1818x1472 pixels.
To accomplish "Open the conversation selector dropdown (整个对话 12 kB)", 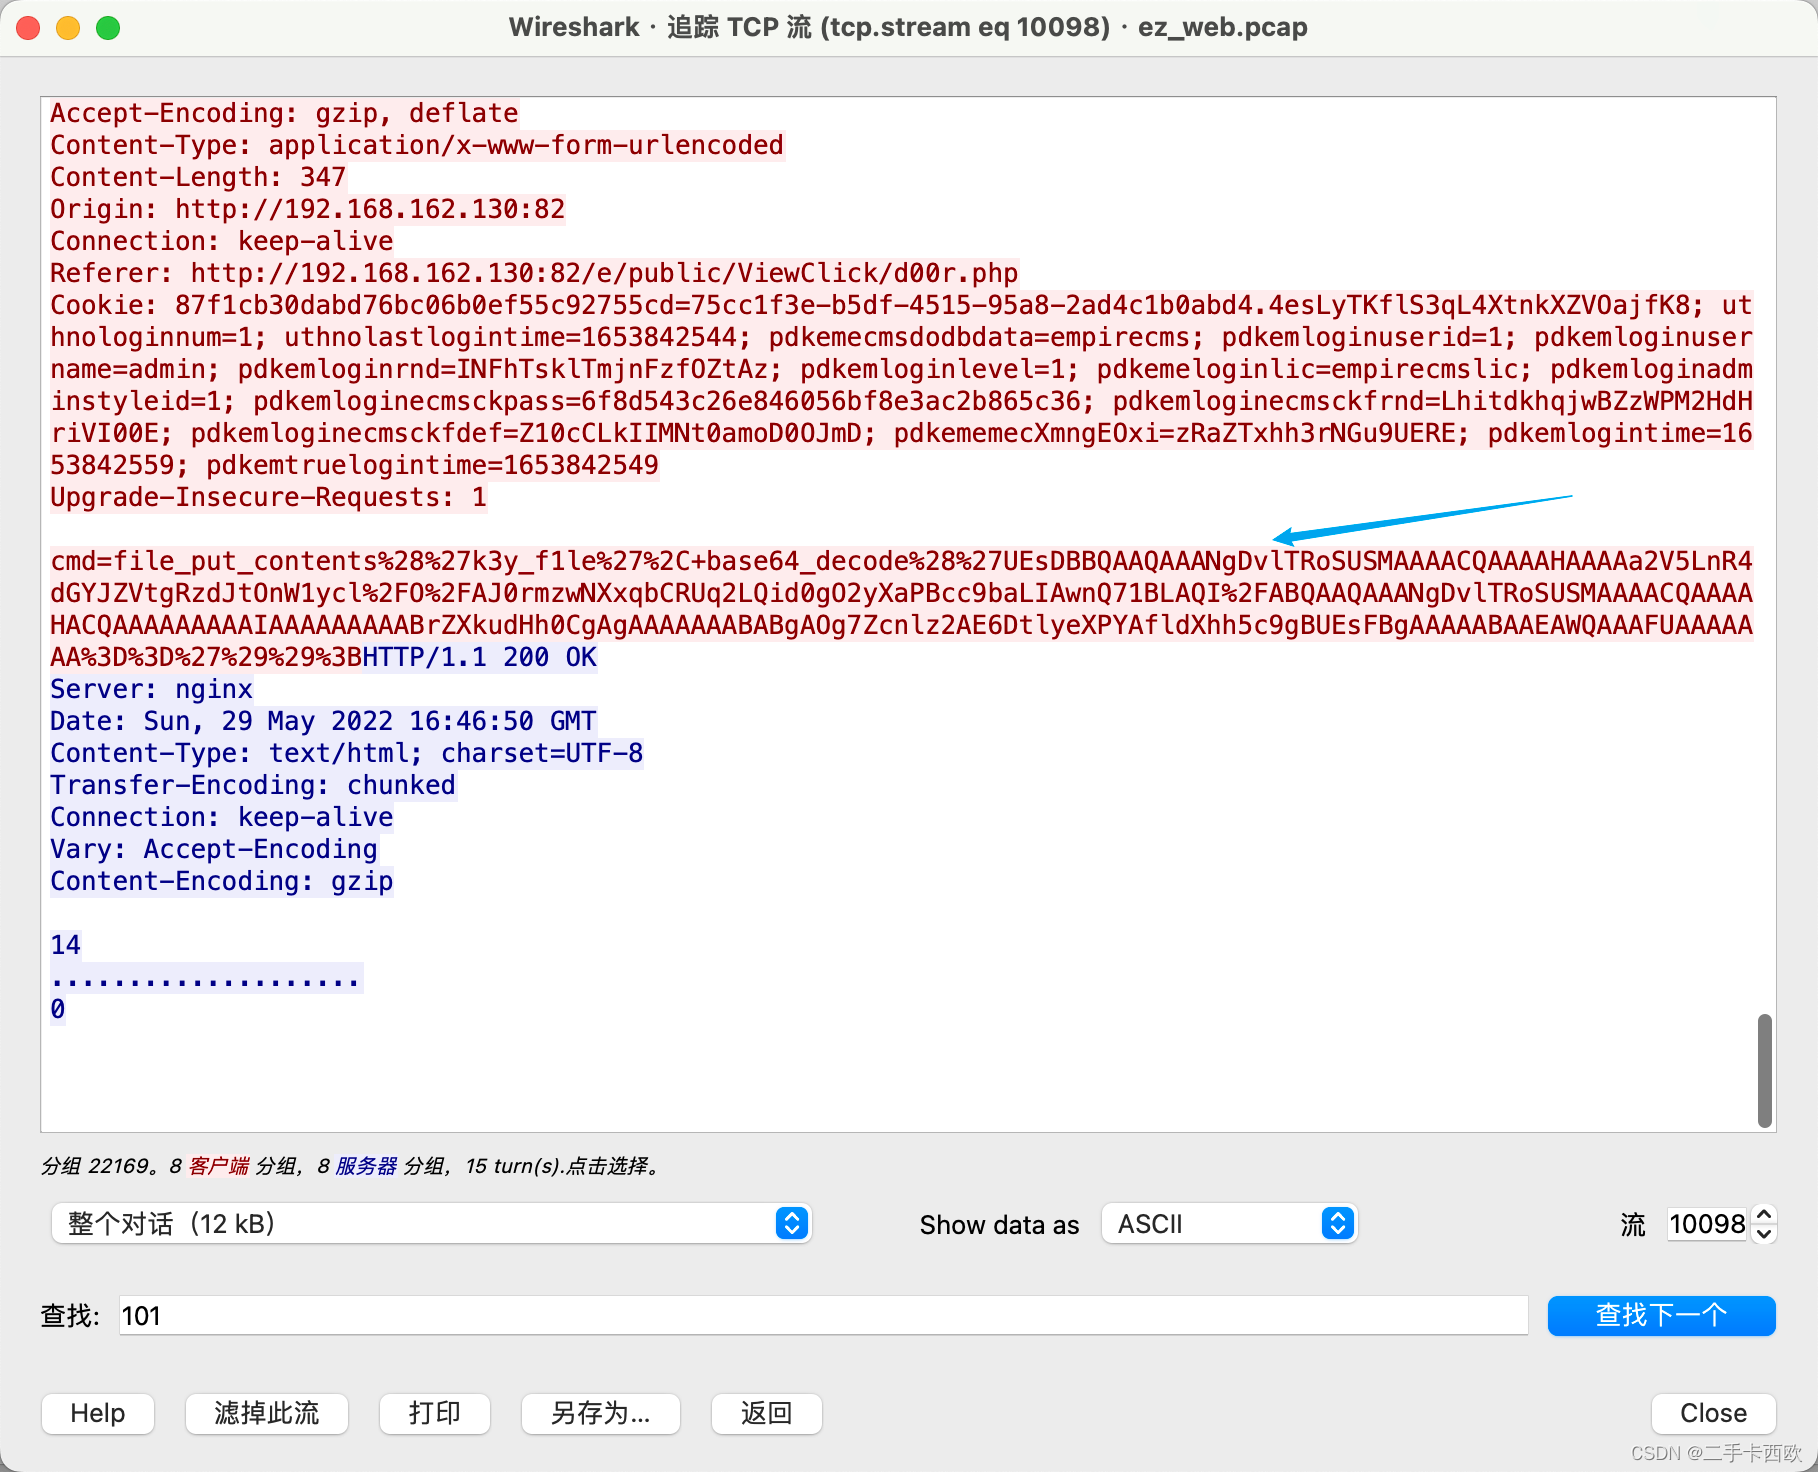I will coord(431,1223).
